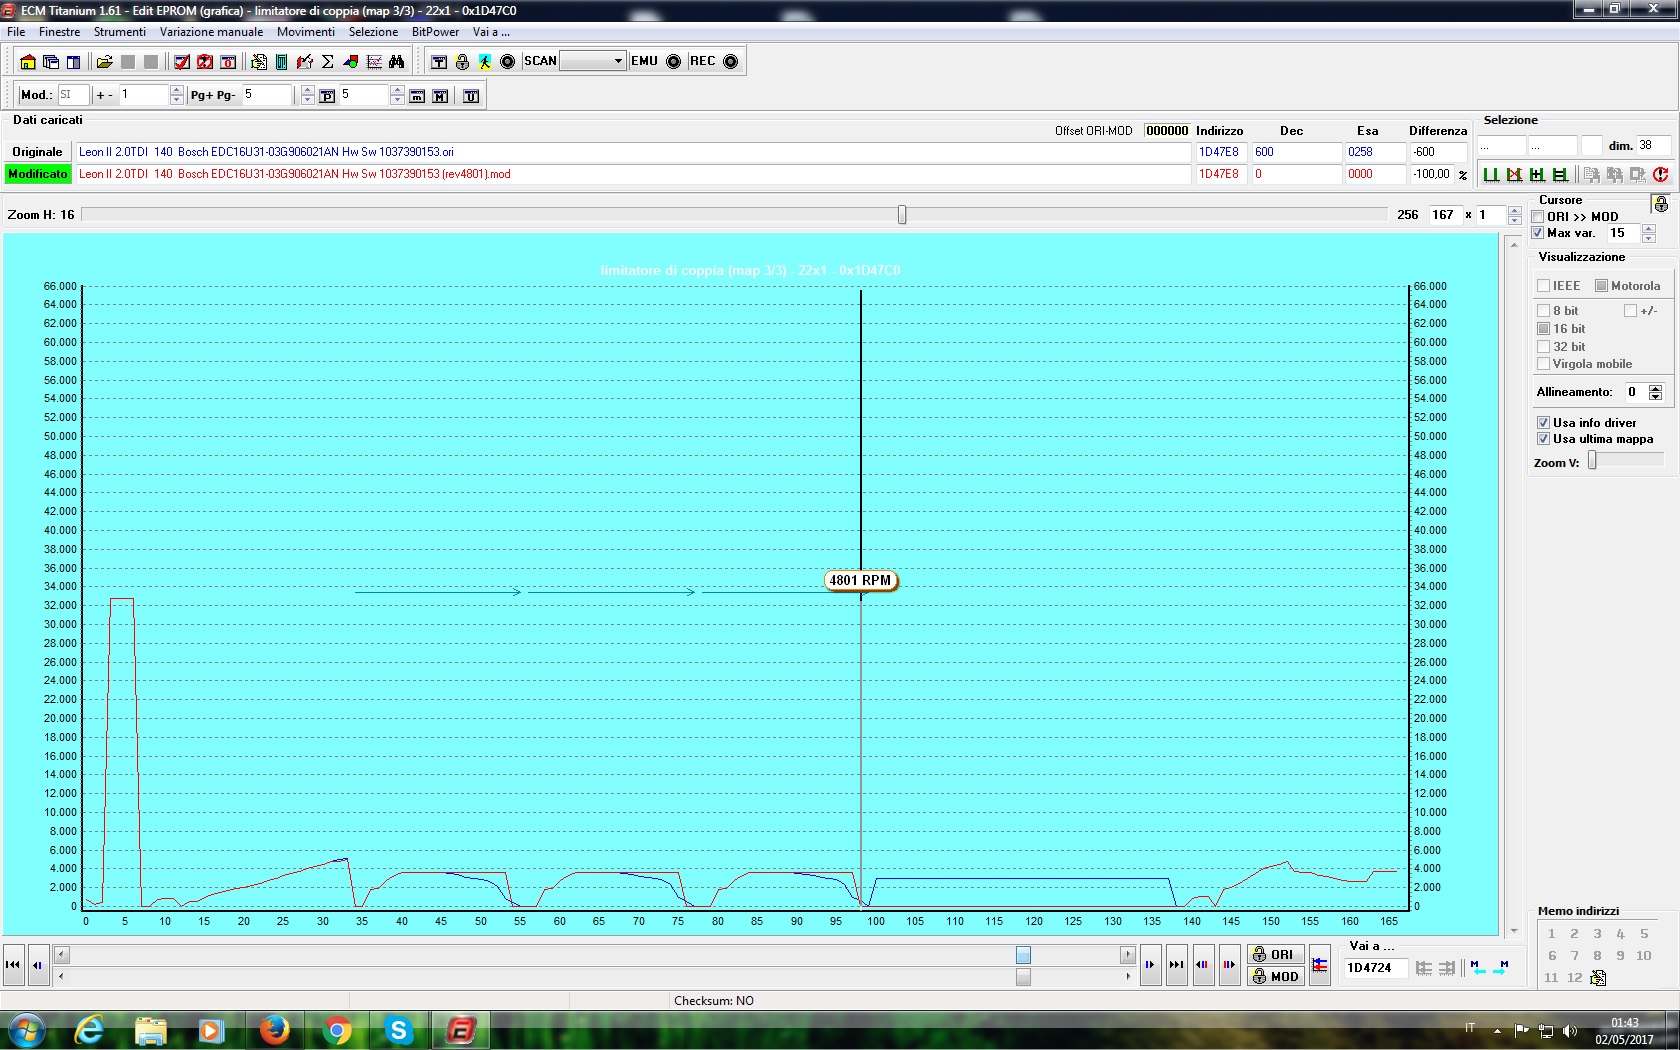Screen dimensions: 1680x1050
Task: Click the yellow house icon in the toolbar
Action: (28, 62)
